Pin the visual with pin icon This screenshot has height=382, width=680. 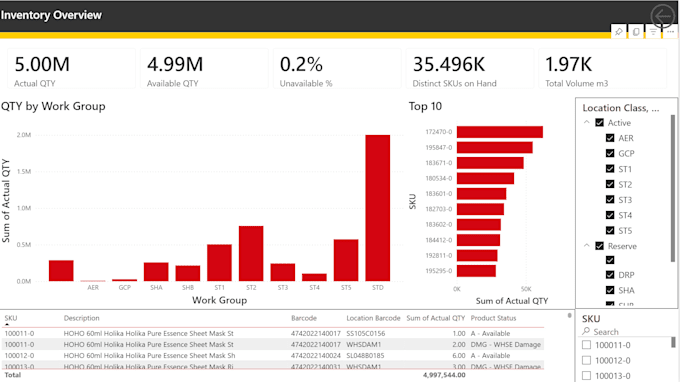[x=619, y=32]
